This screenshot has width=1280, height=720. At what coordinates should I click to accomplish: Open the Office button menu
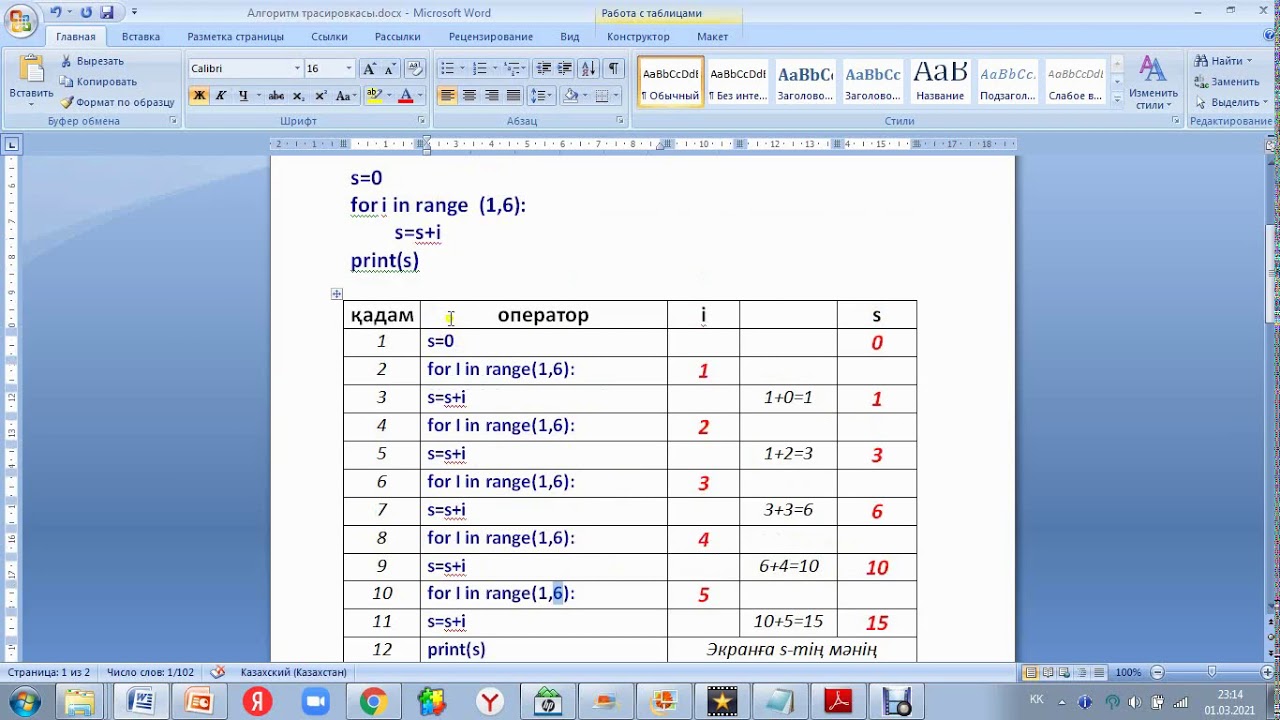[x=20, y=20]
